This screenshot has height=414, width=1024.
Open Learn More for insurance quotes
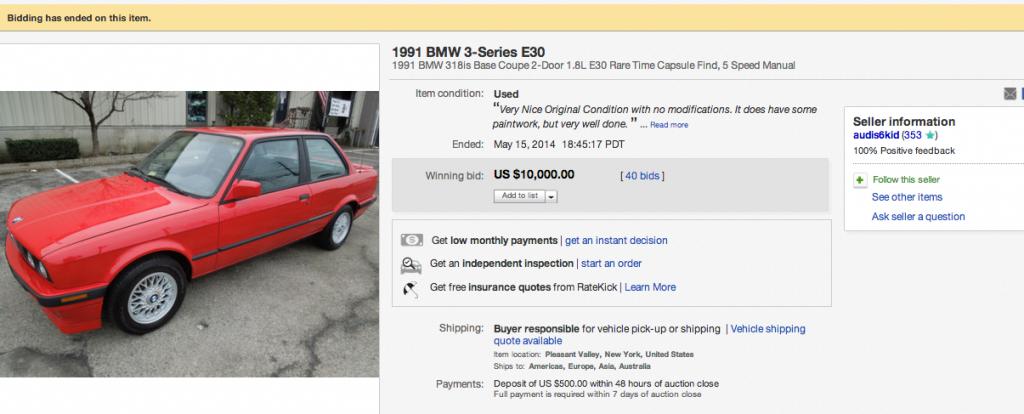(x=650, y=287)
